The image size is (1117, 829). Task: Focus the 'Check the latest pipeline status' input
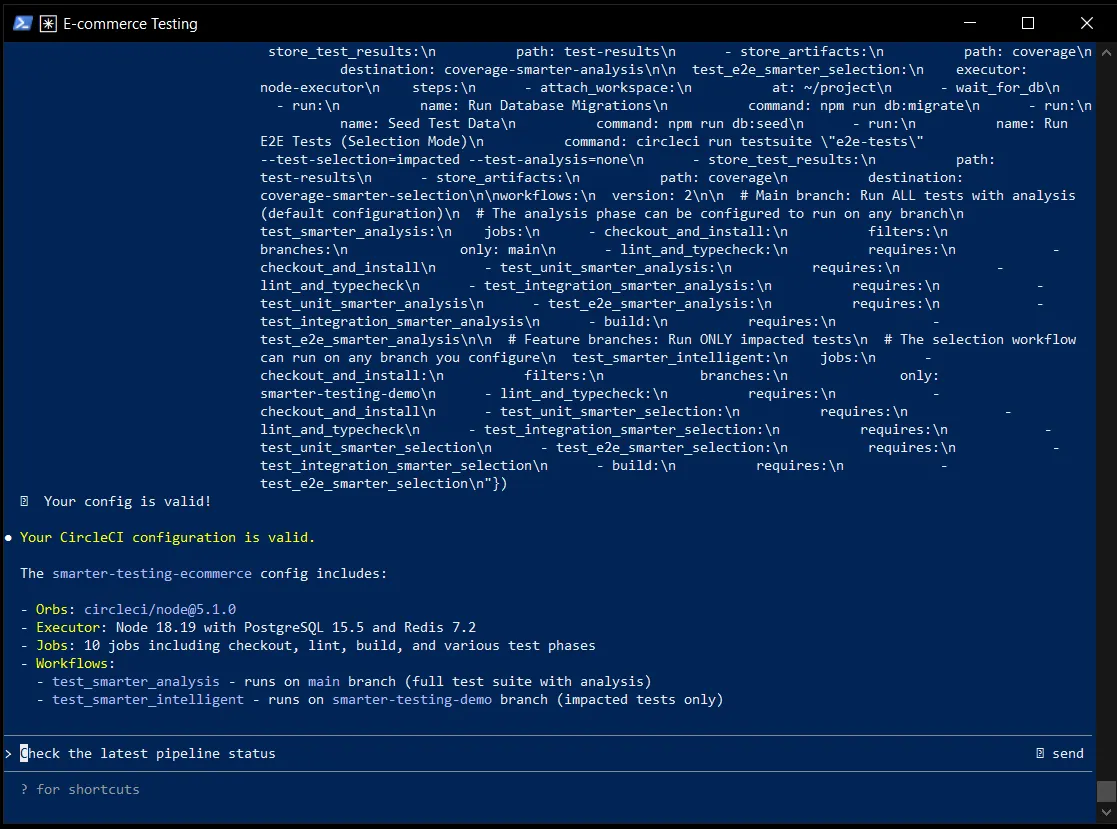tap(147, 754)
